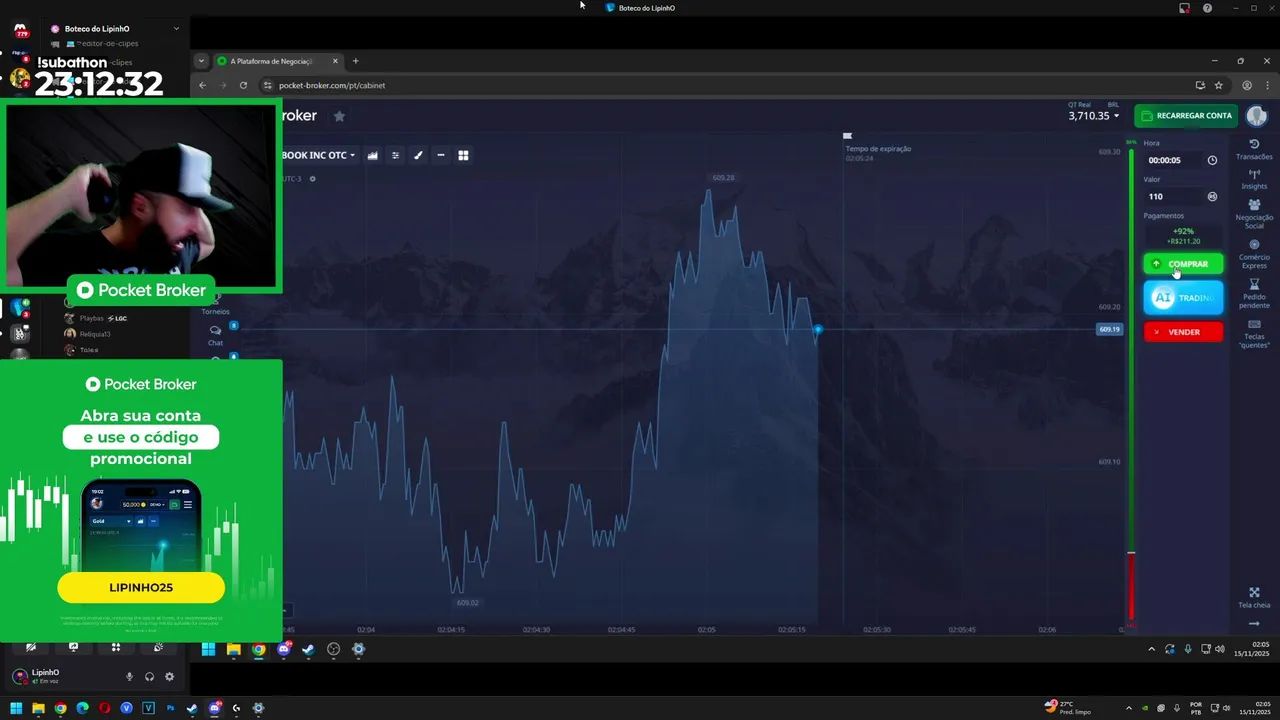The width and height of the screenshot is (1280, 720).
Task: Open the browser profile icon
Action: pyautogui.click(x=1247, y=85)
